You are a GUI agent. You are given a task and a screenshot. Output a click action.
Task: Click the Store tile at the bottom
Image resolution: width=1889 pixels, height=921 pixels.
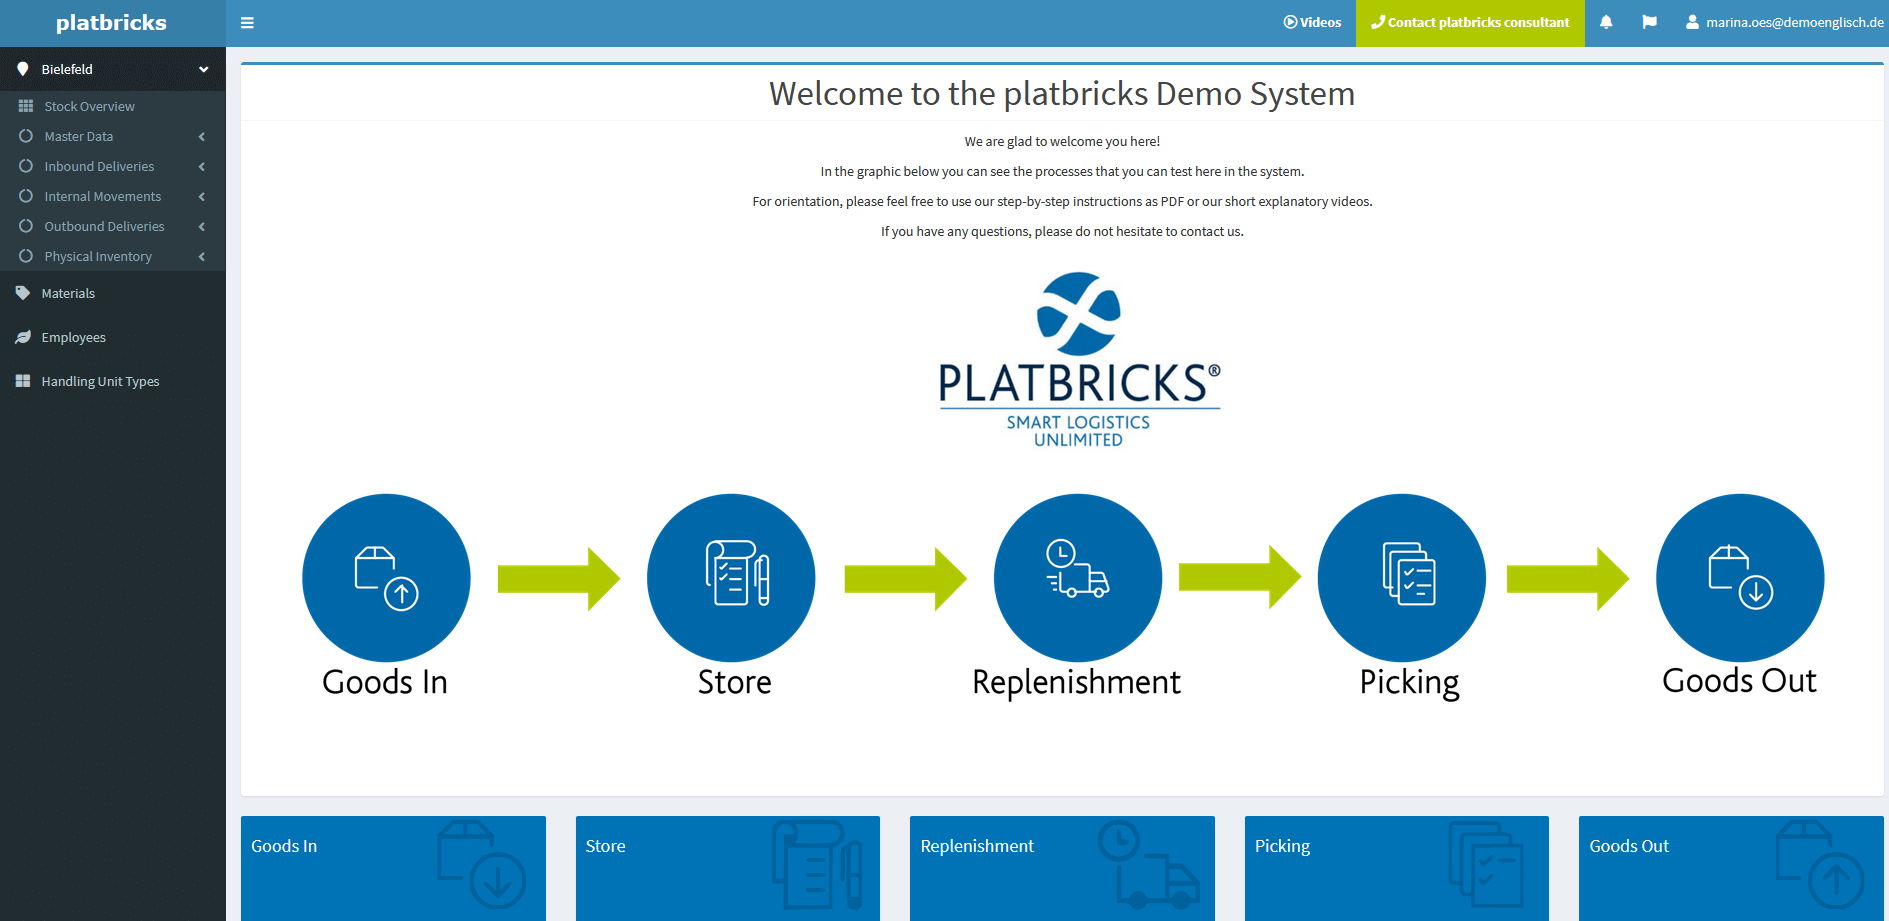[x=727, y=868]
